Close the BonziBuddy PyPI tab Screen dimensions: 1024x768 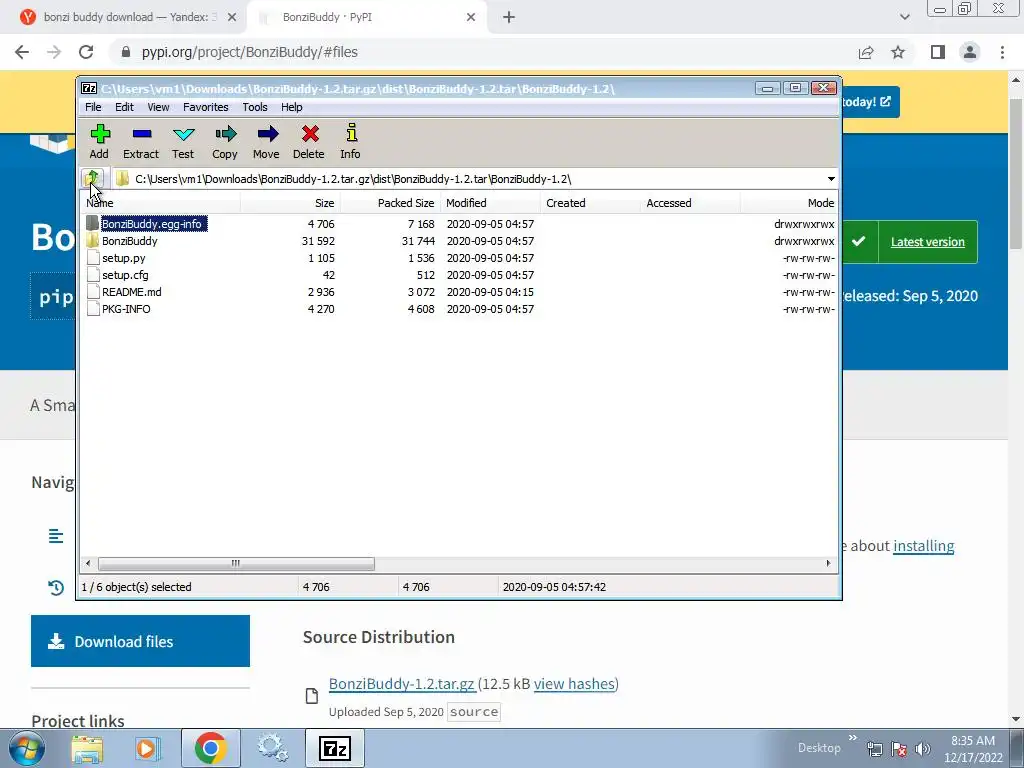point(471,17)
